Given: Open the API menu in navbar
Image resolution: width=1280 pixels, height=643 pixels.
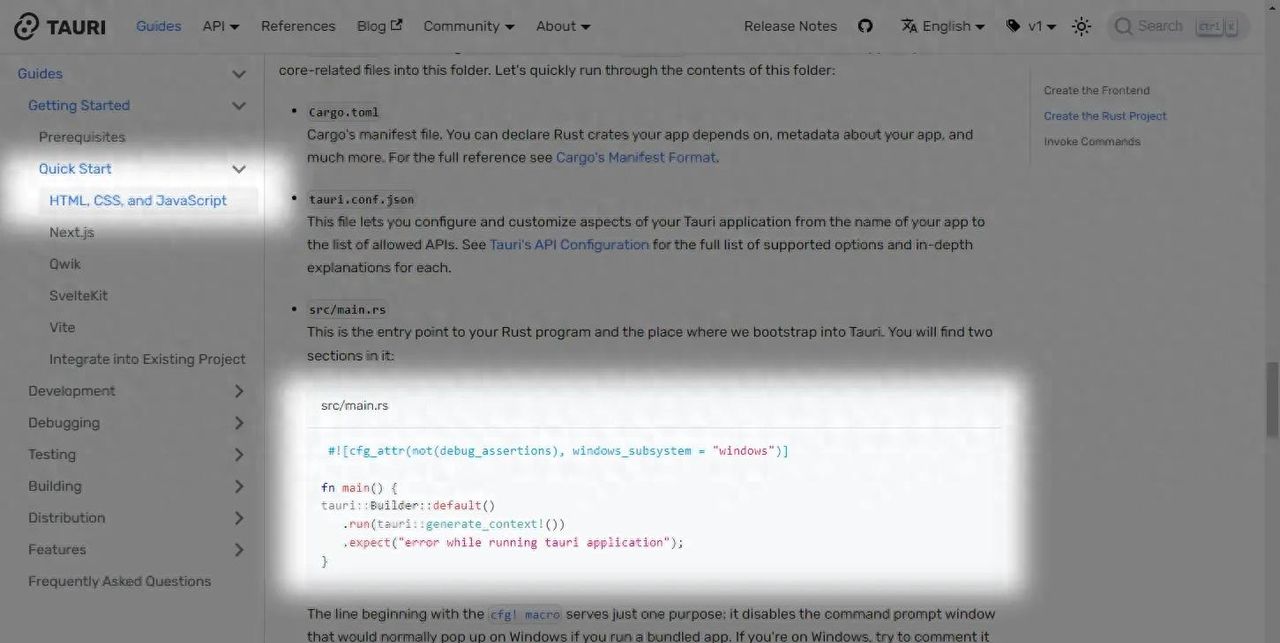Looking at the screenshot, I should coord(220,26).
